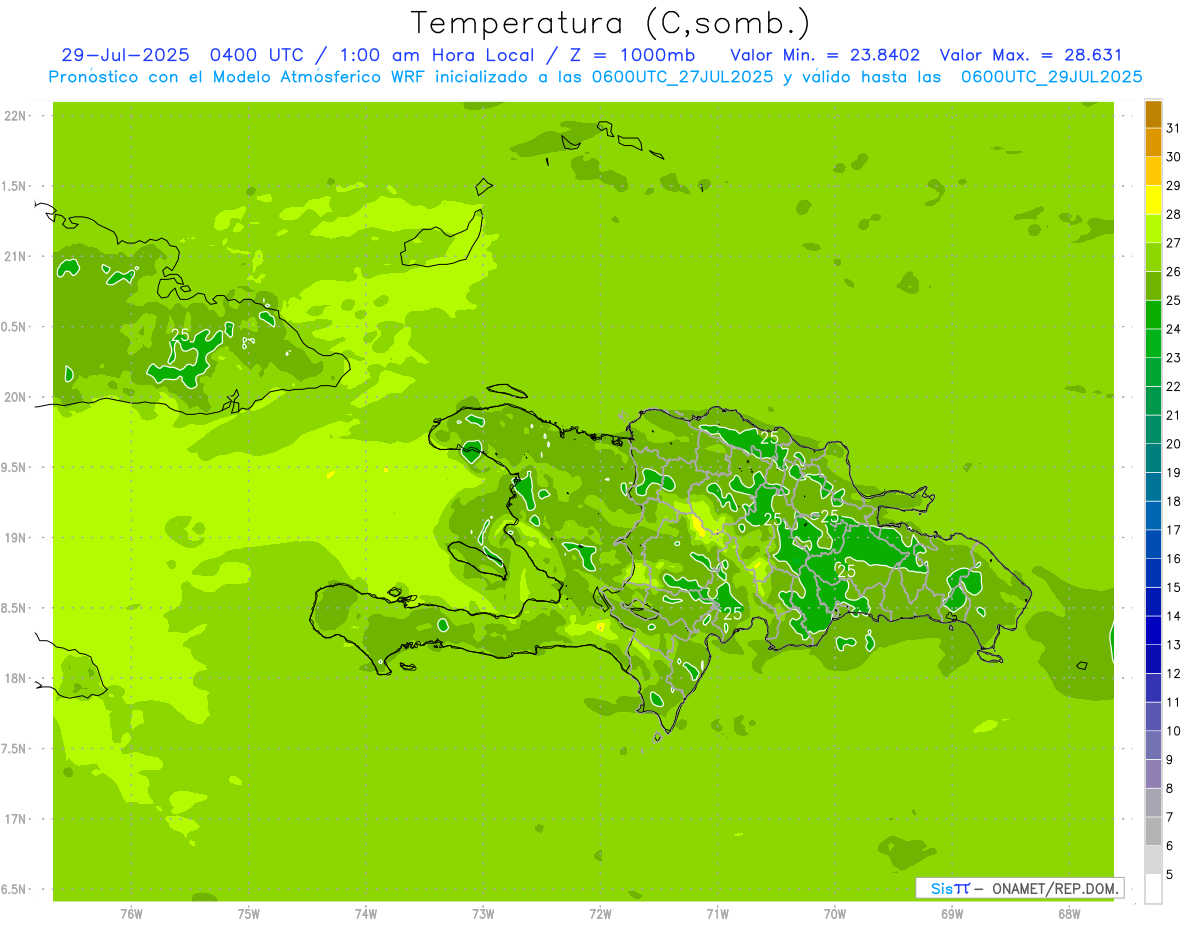Click the orange 30–31 color bar segment

point(1153,143)
